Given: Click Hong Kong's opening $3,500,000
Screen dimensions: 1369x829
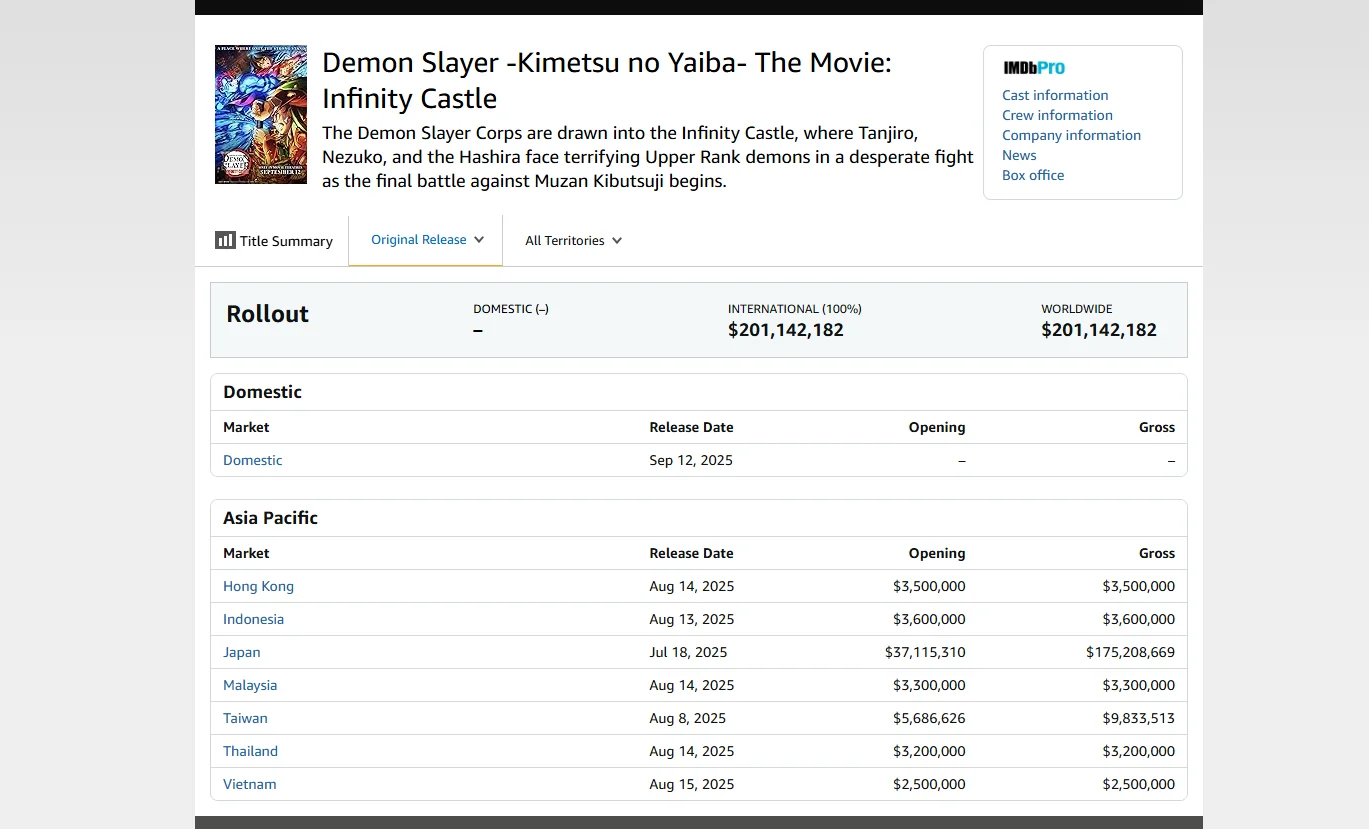Looking at the screenshot, I should pyautogui.click(x=929, y=586).
